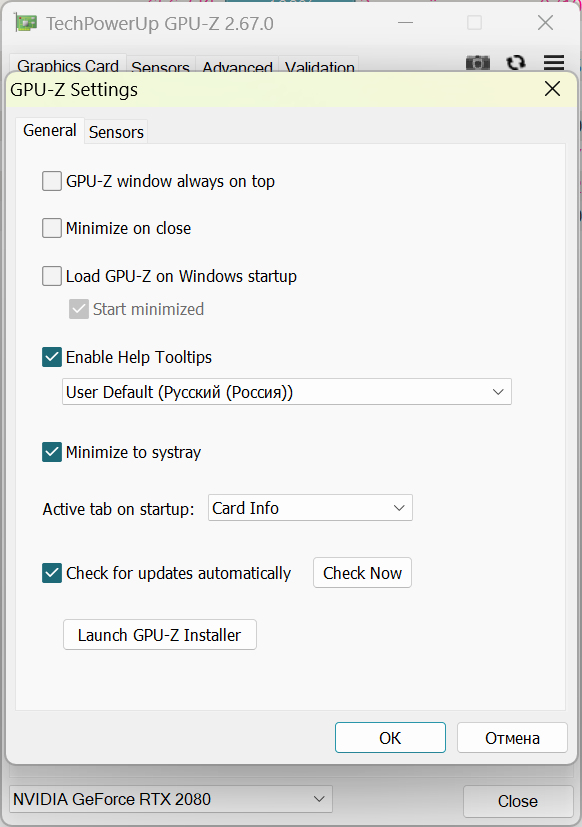Click Launch GPU-Z Installer button
The width and height of the screenshot is (582, 827).
point(160,635)
